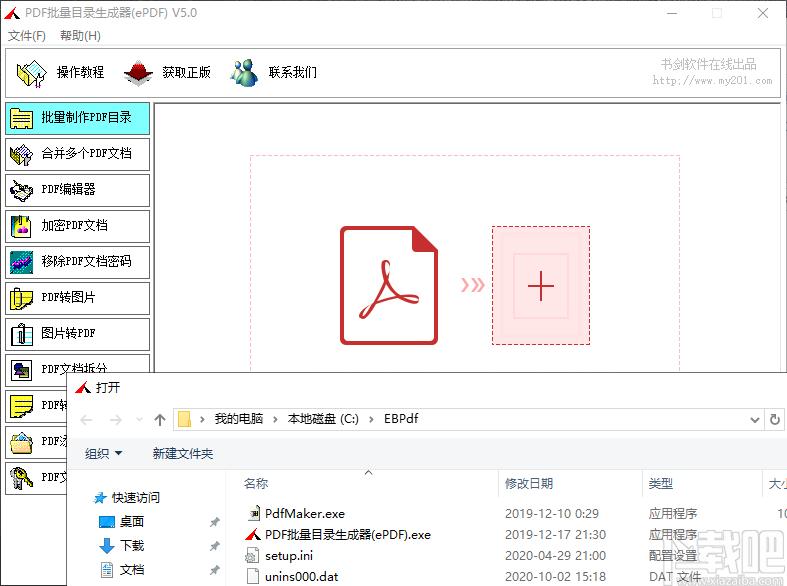Image resolution: width=787 pixels, height=586 pixels.
Task: Sort files by 类型 column
Action: coord(661,484)
